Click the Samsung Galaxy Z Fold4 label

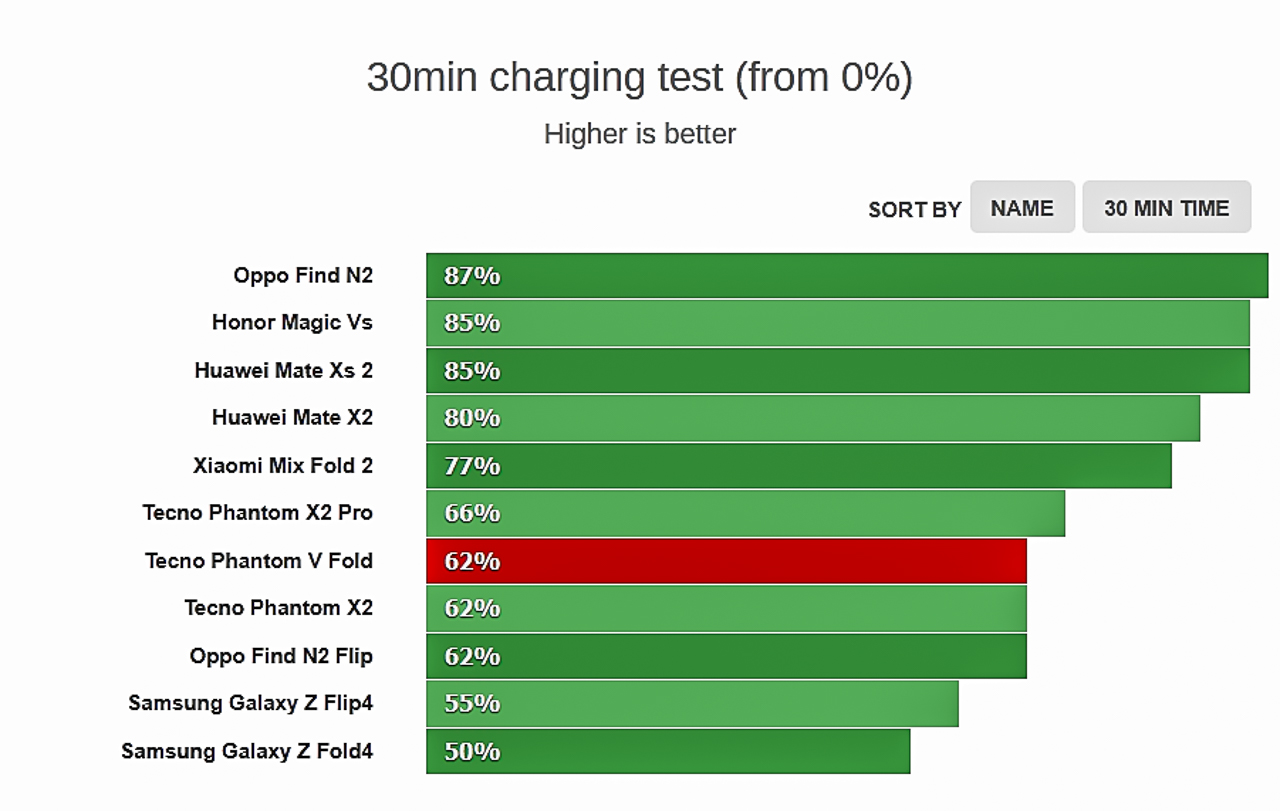coord(247,751)
